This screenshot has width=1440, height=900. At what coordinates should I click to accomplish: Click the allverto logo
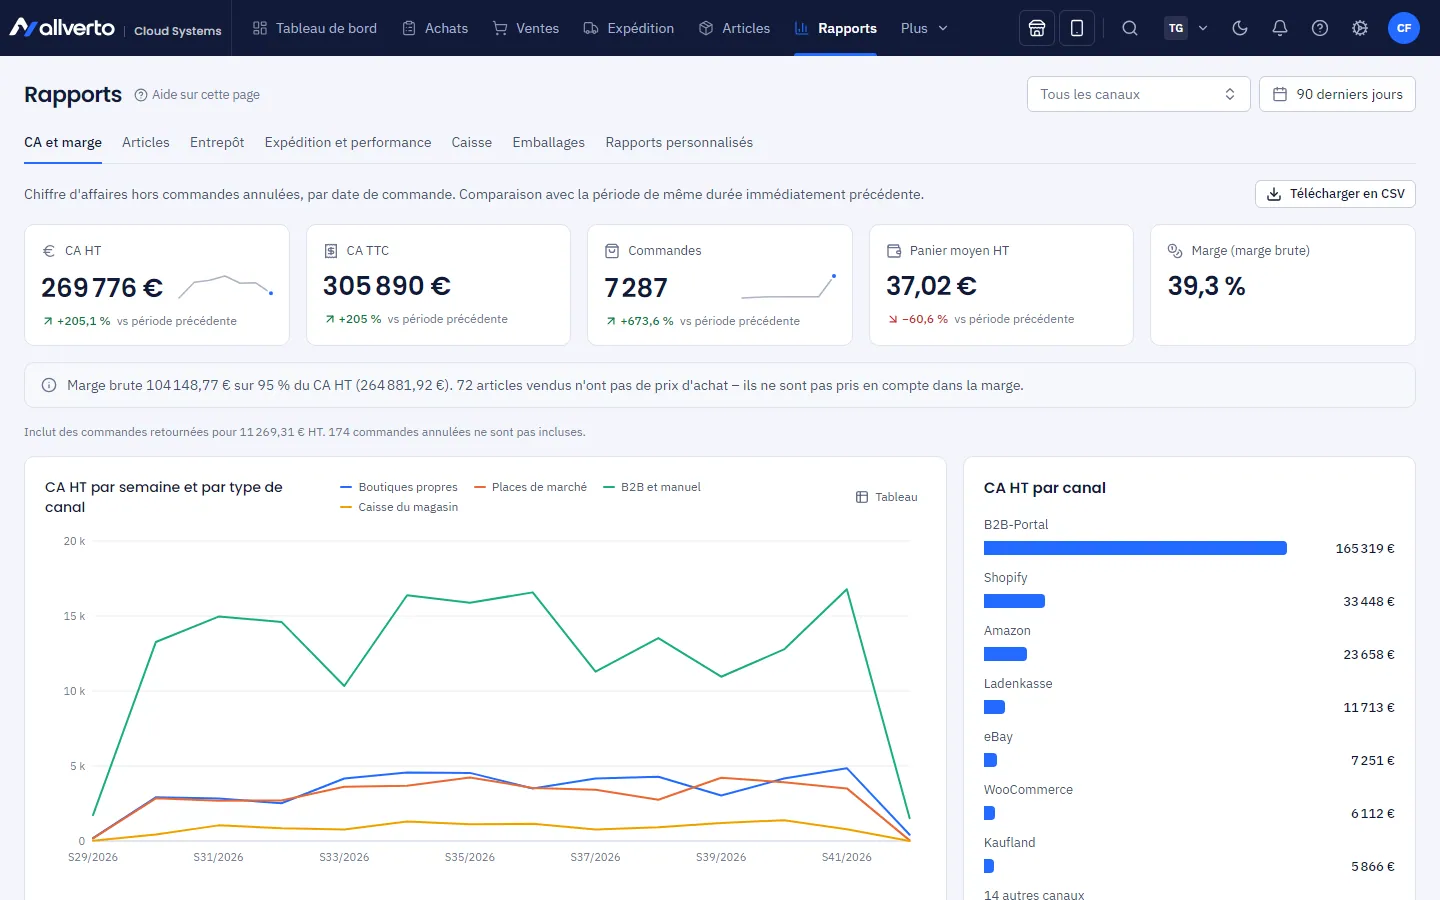pyautogui.click(x=62, y=28)
